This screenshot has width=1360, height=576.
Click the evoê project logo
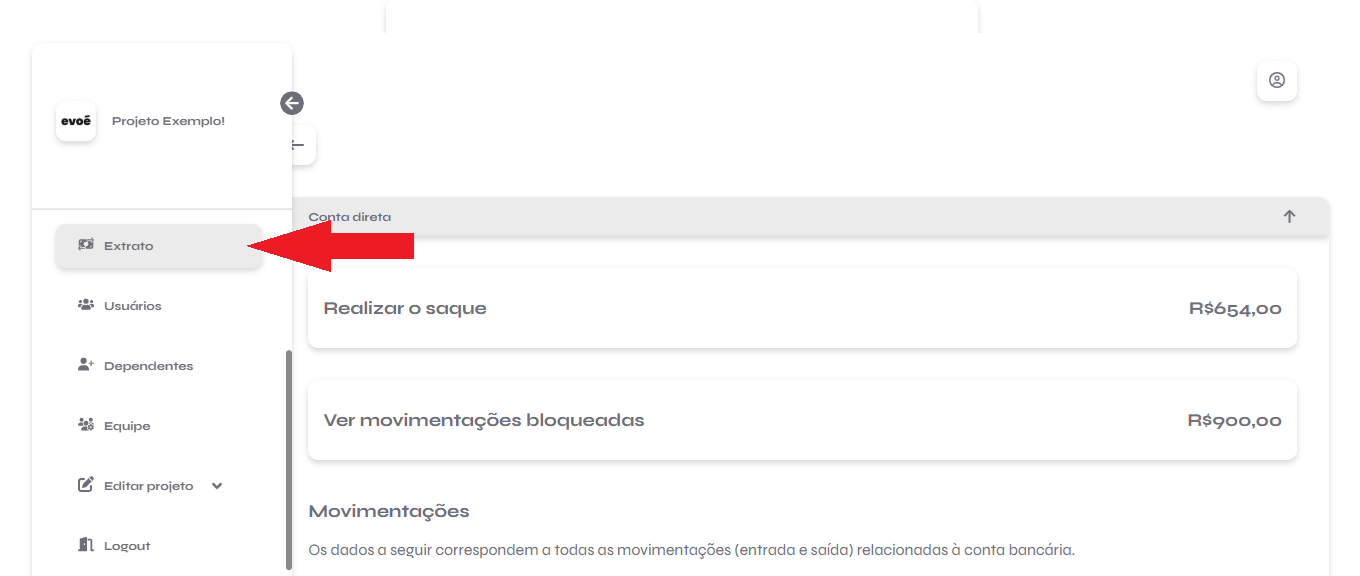pyautogui.click(x=76, y=121)
